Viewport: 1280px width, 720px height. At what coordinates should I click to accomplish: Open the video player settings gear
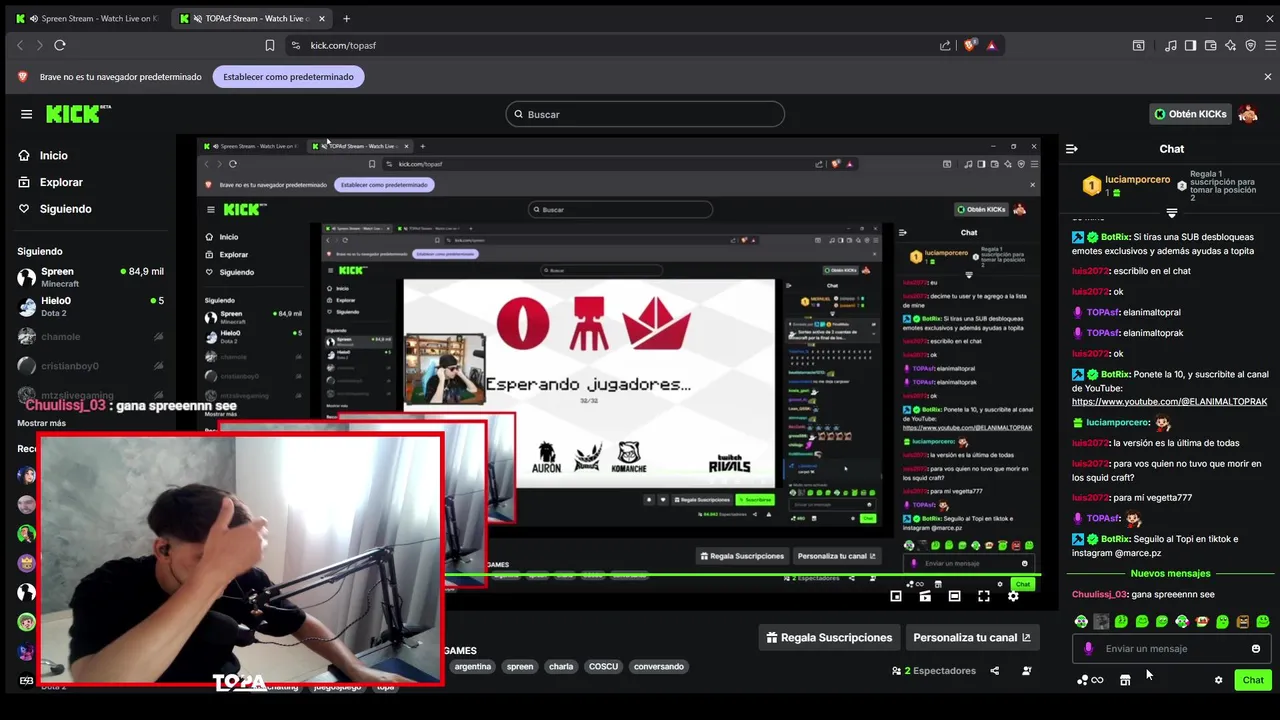click(x=1013, y=596)
